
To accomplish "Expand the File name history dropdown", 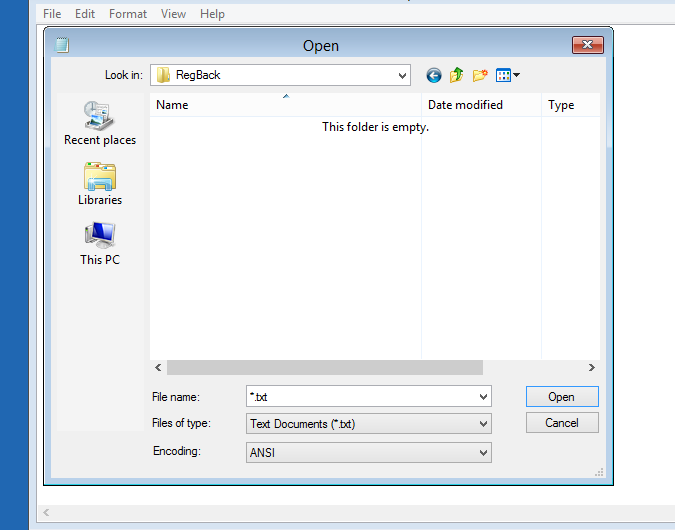I will (484, 397).
